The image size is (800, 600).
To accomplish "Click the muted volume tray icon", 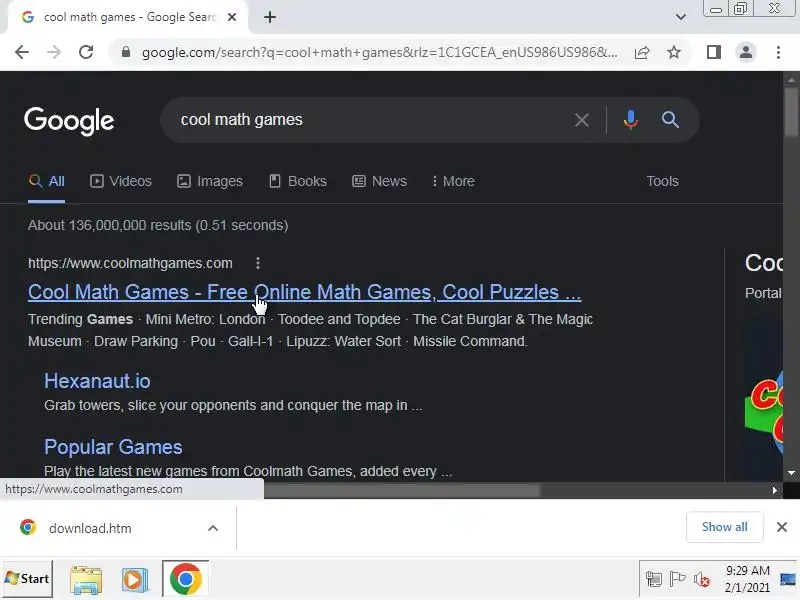I will (702, 579).
